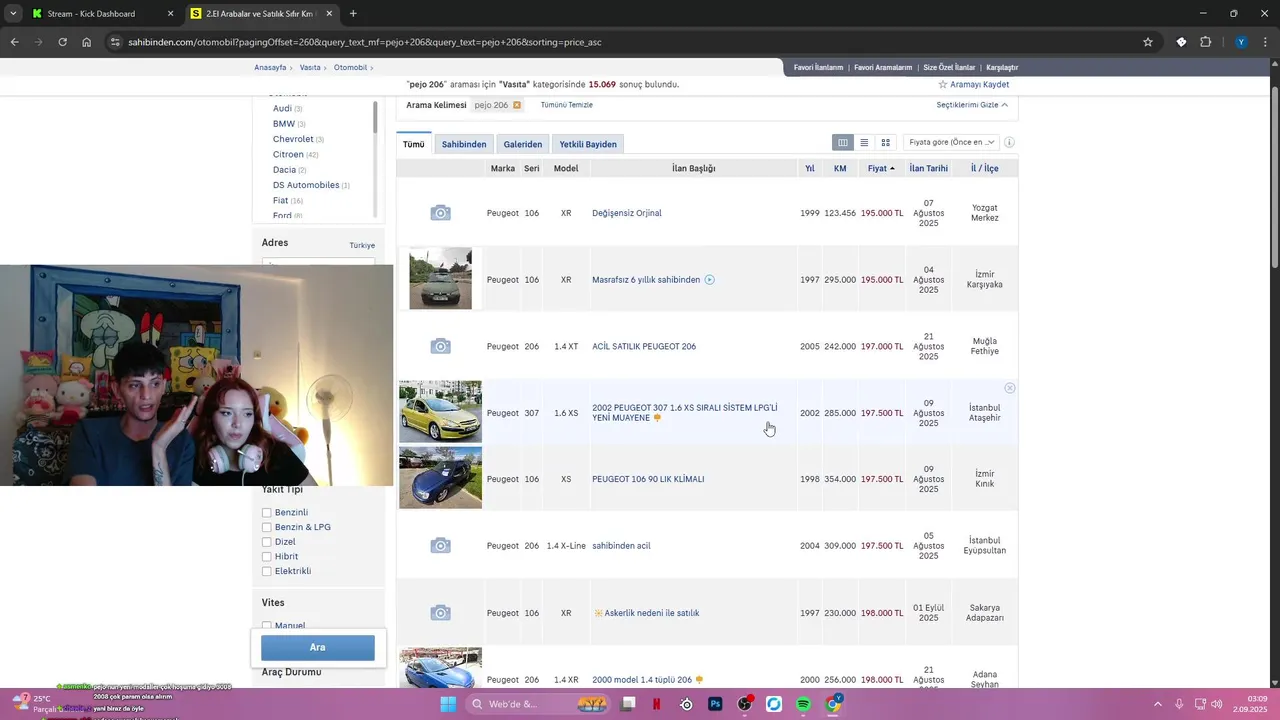Filter by Chevrolet brand

coord(293,139)
